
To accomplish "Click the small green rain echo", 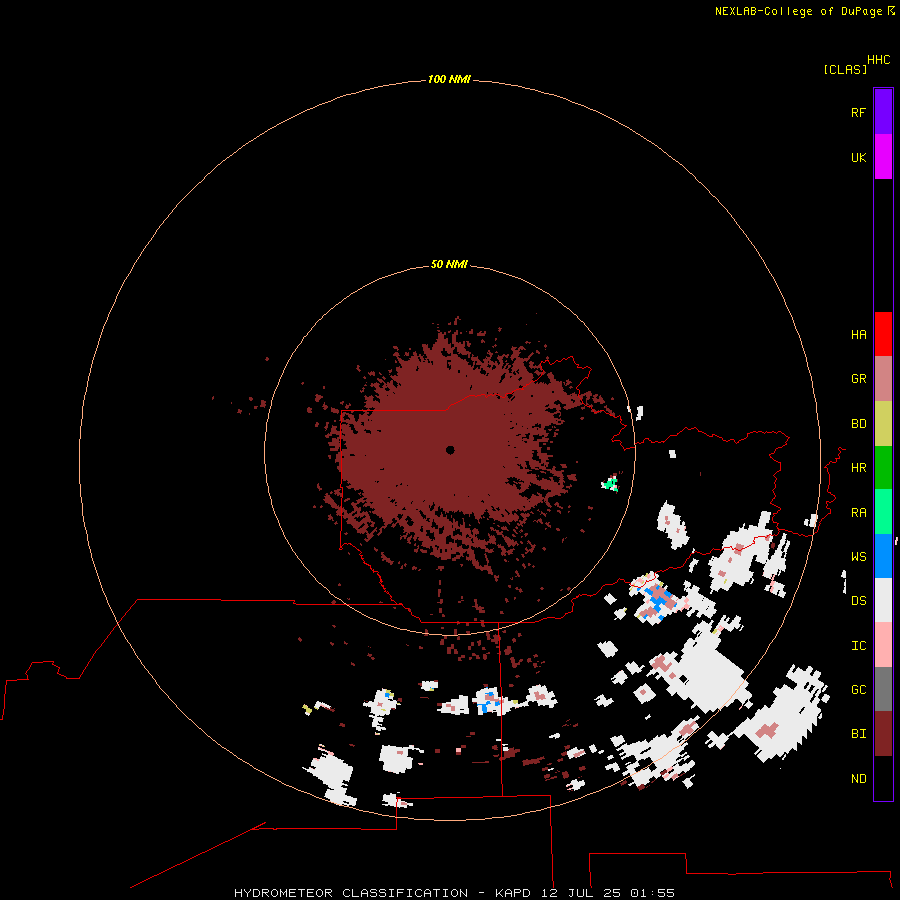I will 610,483.
